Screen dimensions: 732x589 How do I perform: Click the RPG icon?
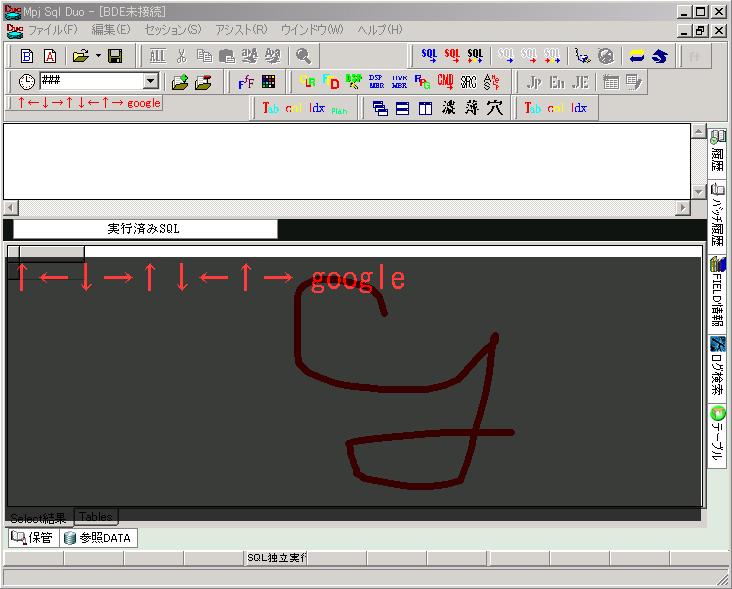pyautogui.click(x=422, y=82)
